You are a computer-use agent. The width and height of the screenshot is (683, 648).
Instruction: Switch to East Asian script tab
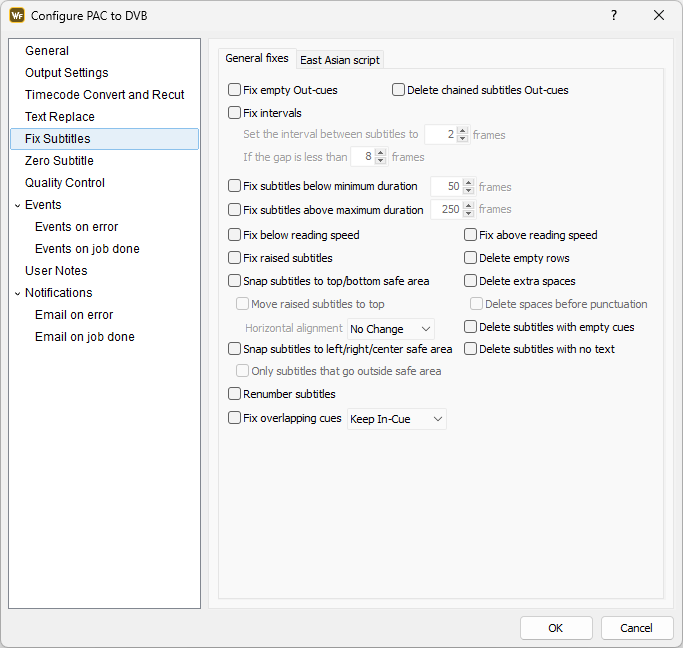[x=340, y=60]
